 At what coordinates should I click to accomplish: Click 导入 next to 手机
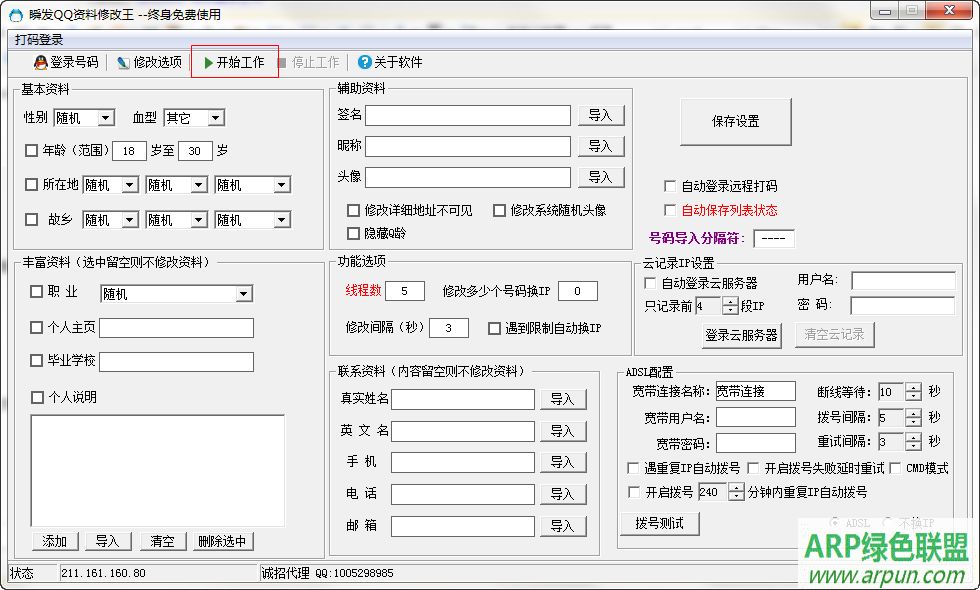562,462
